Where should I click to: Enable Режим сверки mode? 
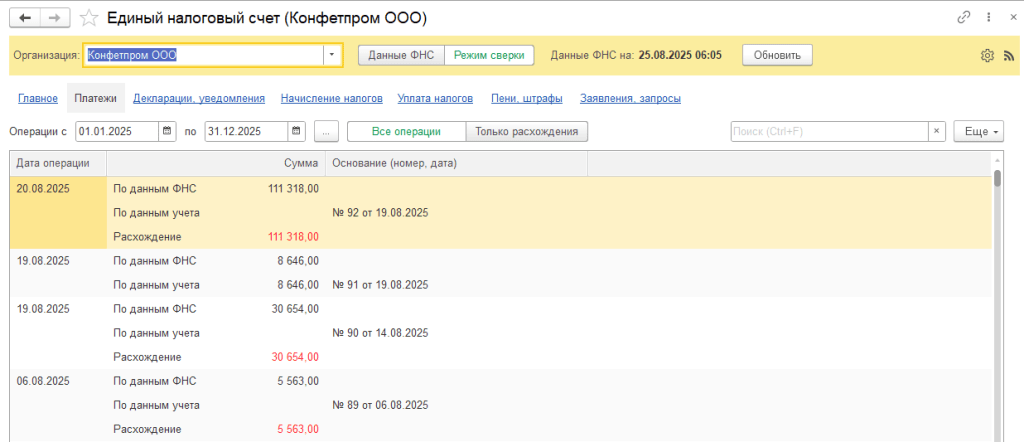click(488, 55)
